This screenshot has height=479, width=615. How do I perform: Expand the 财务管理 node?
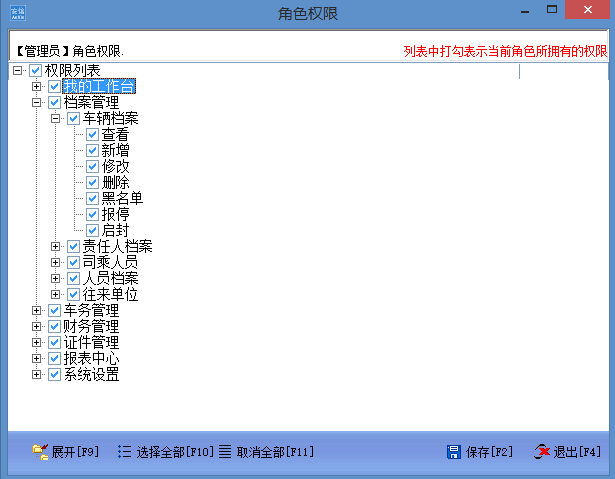point(36,326)
